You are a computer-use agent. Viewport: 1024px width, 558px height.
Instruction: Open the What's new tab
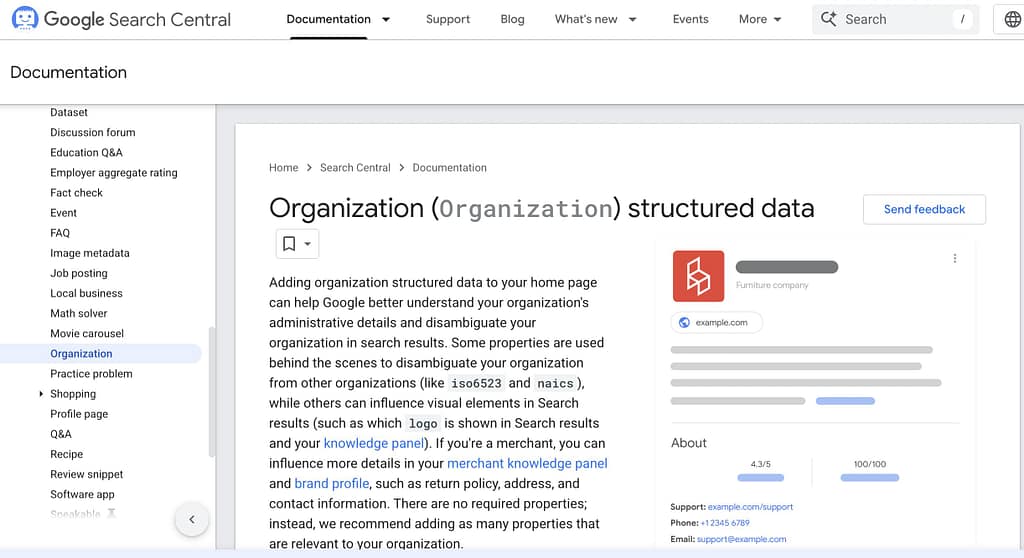[586, 20]
